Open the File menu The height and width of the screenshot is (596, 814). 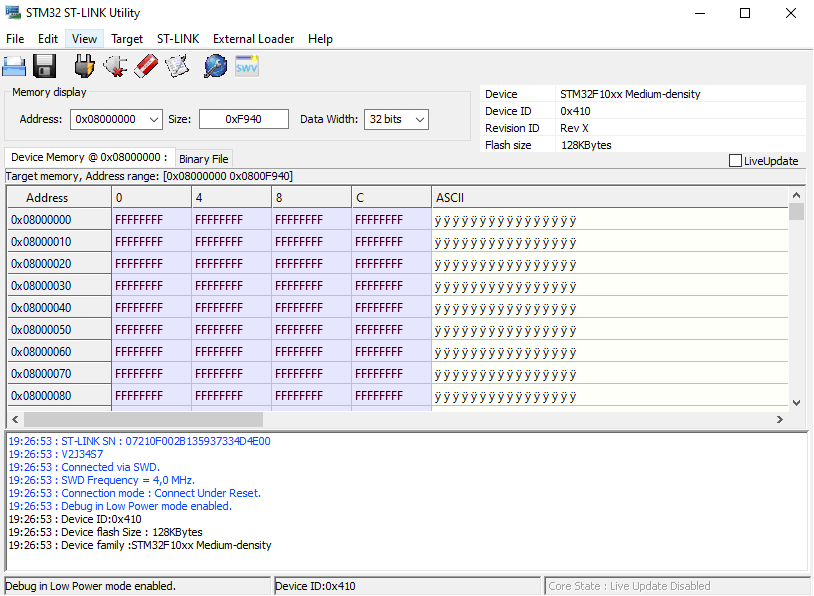point(15,39)
